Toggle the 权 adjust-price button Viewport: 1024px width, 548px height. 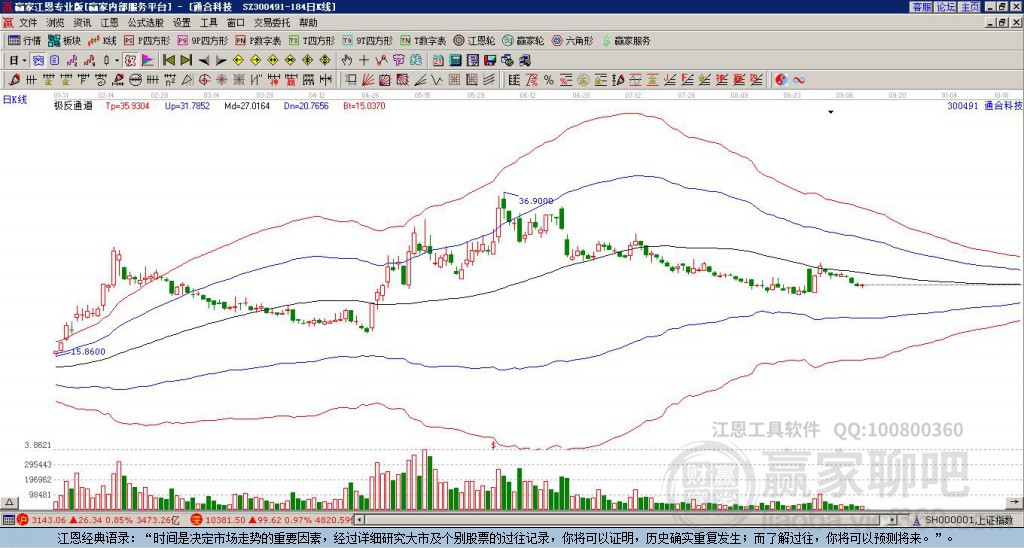coord(130,61)
